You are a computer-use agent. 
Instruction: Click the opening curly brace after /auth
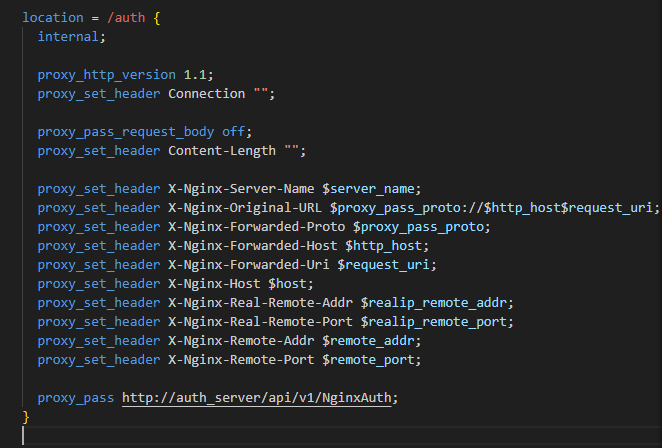pos(157,18)
